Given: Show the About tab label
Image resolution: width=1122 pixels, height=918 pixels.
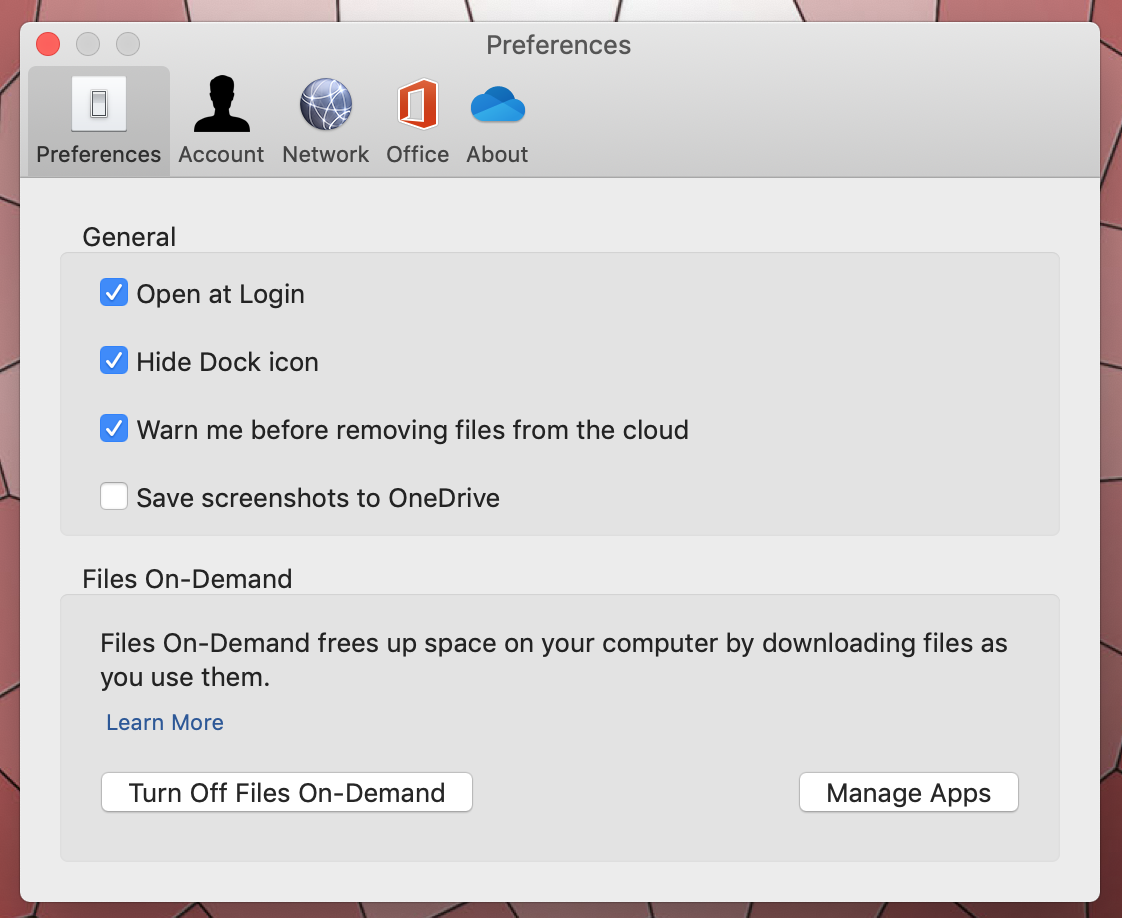Looking at the screenshot, I should click(497, 155).
